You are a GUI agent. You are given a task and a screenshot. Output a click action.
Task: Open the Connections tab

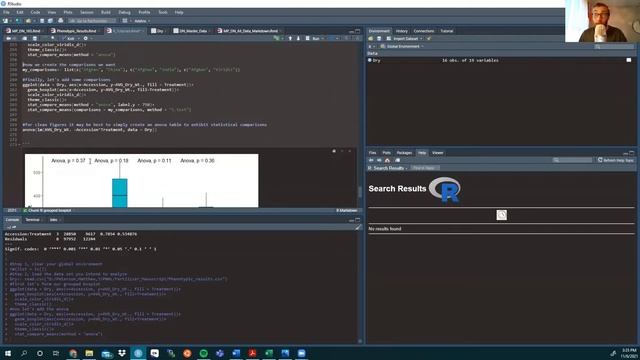424,31
